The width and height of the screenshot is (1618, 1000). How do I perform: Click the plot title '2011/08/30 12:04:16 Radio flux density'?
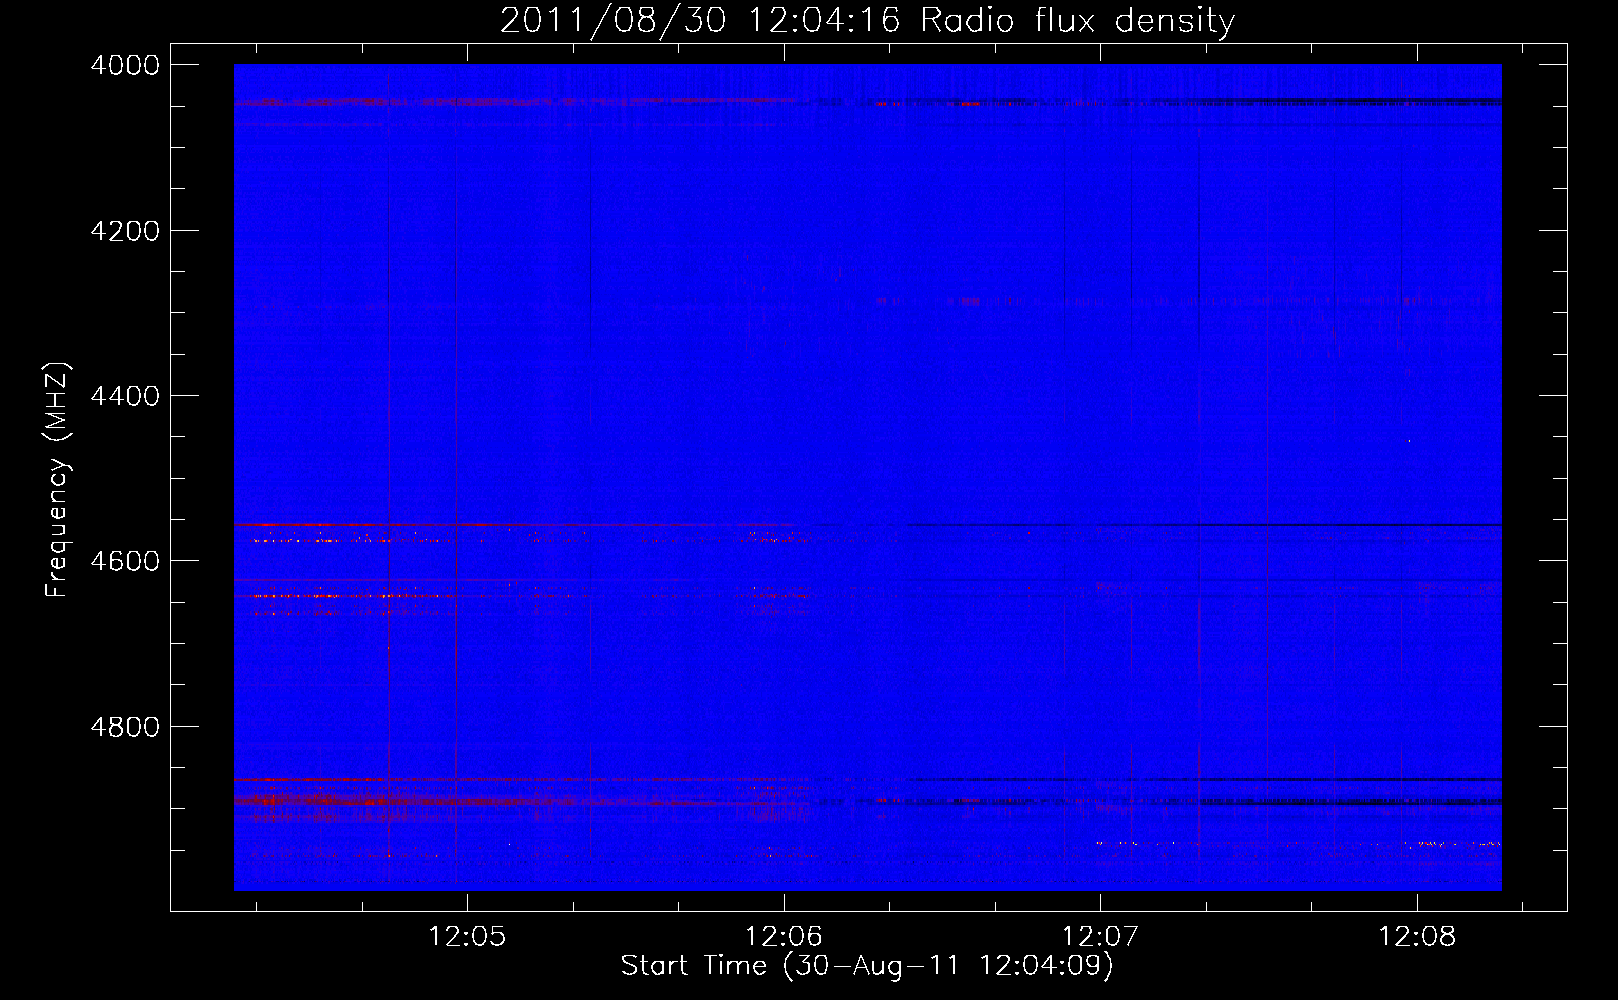[867, 21]
